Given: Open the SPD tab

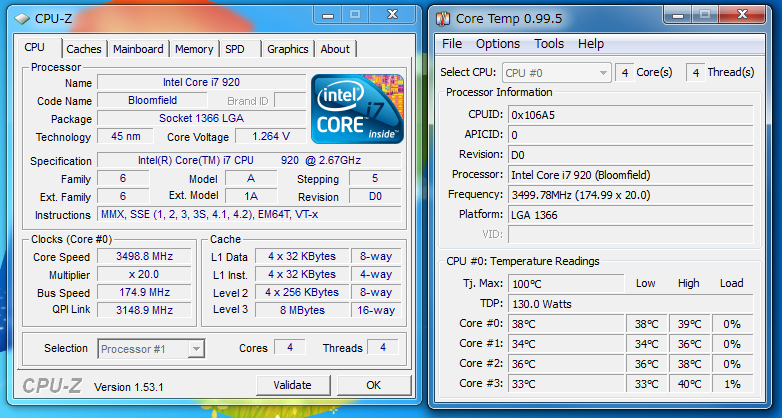Looking at the screenshot, I should click(235, 49).
